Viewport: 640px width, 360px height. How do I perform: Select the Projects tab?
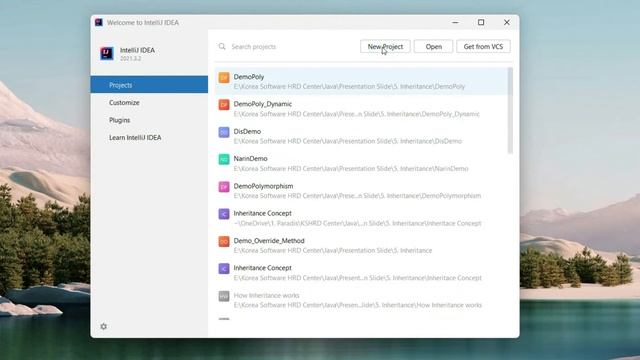(x=149, y=85)
